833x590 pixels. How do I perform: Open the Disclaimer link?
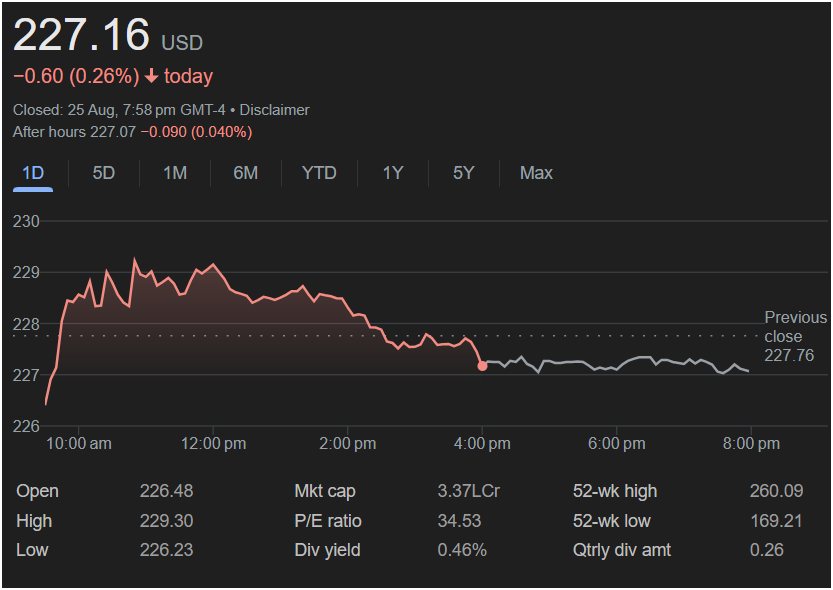[x=275, y=110]
